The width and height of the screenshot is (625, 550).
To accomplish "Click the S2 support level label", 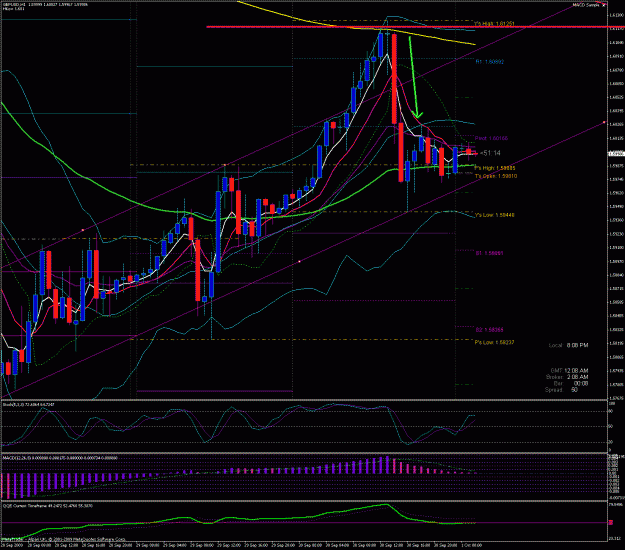I will (x=489, y=330).
